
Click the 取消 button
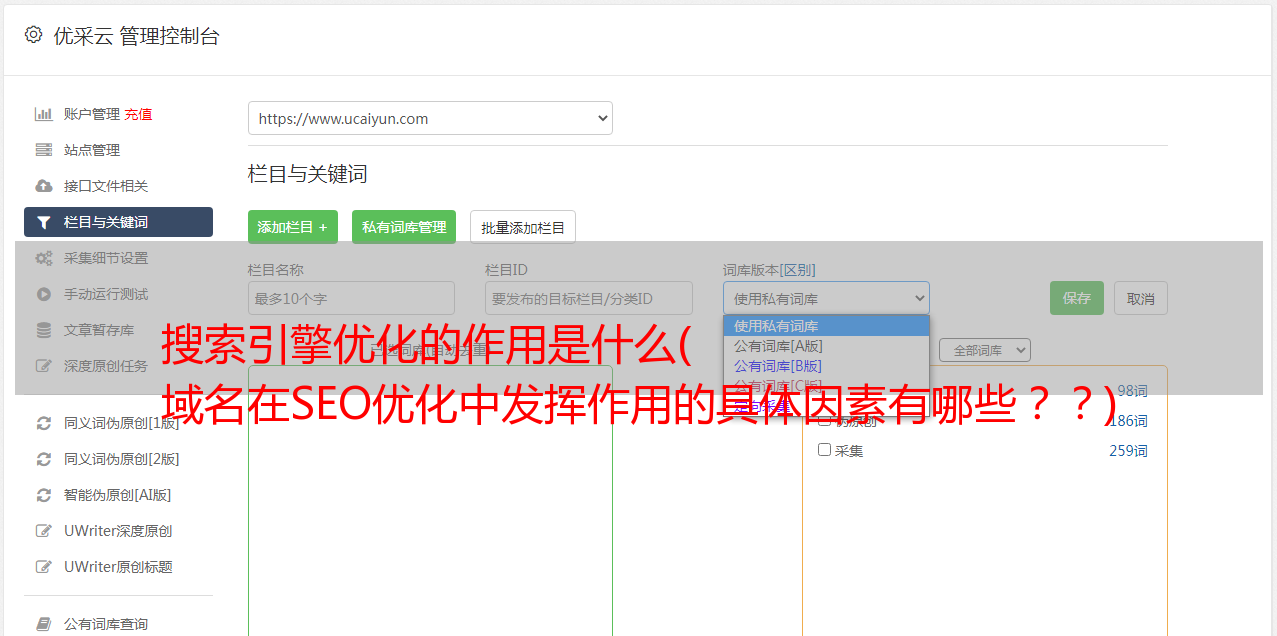pos(1141,298)
